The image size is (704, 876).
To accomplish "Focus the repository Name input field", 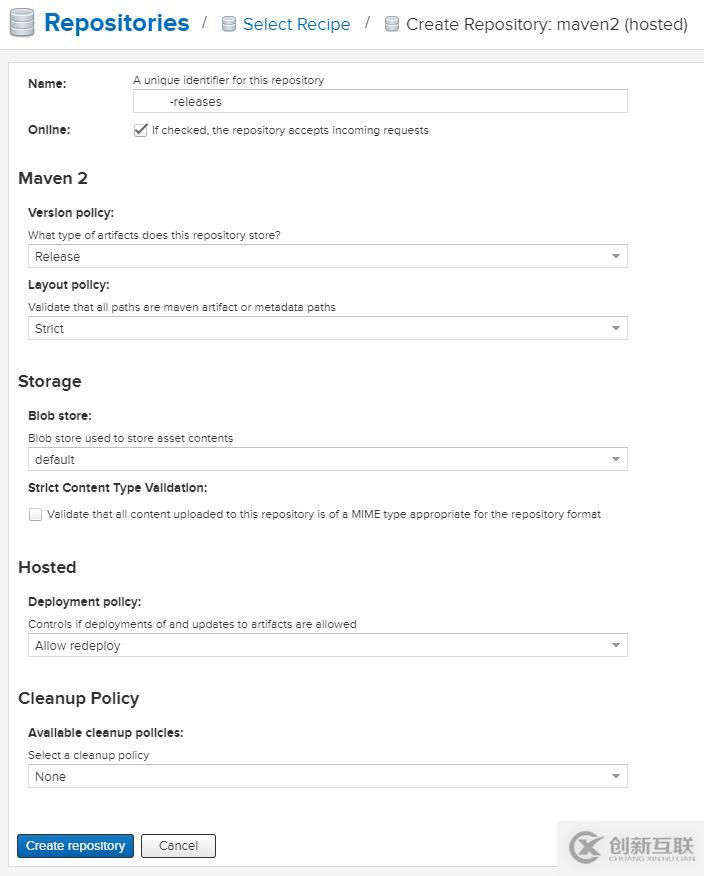I will point(380,101).
